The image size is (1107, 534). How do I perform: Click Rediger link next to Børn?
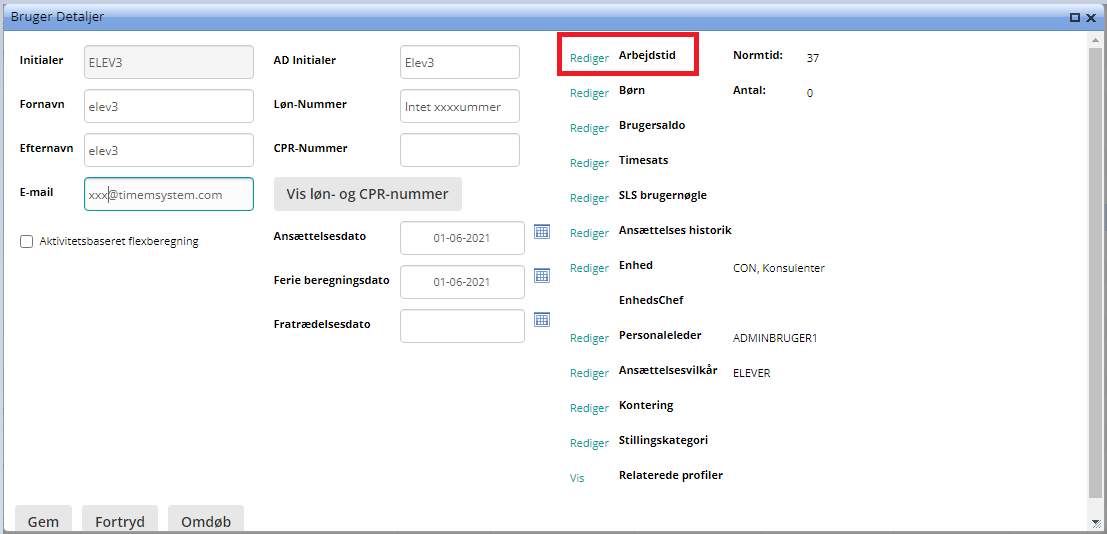589,93
